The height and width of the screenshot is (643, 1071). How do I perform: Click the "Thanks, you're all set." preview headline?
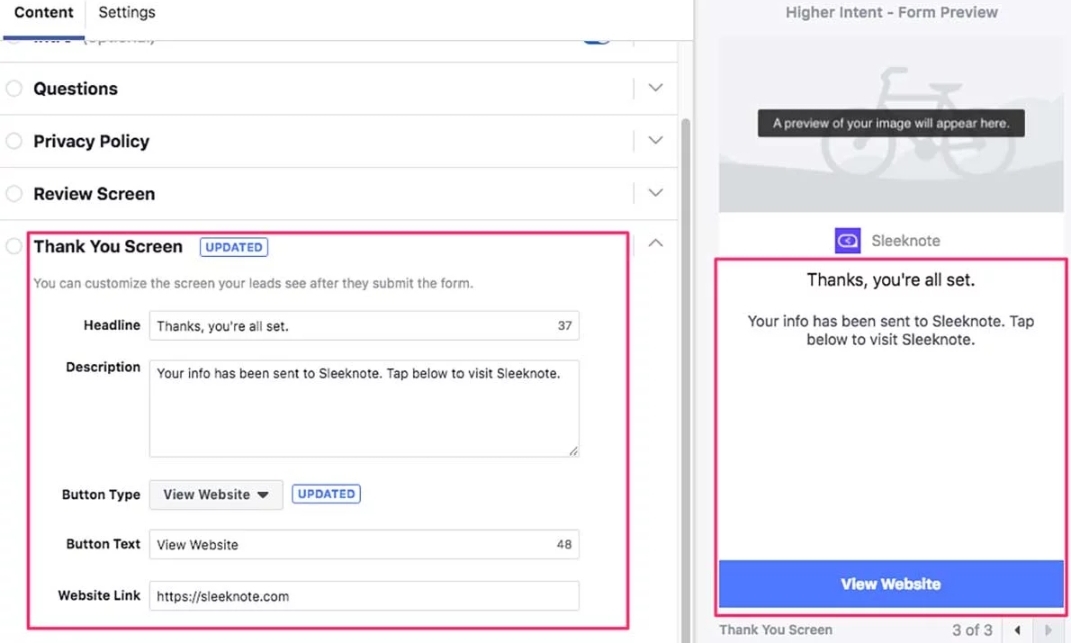[x=891, y=280]
